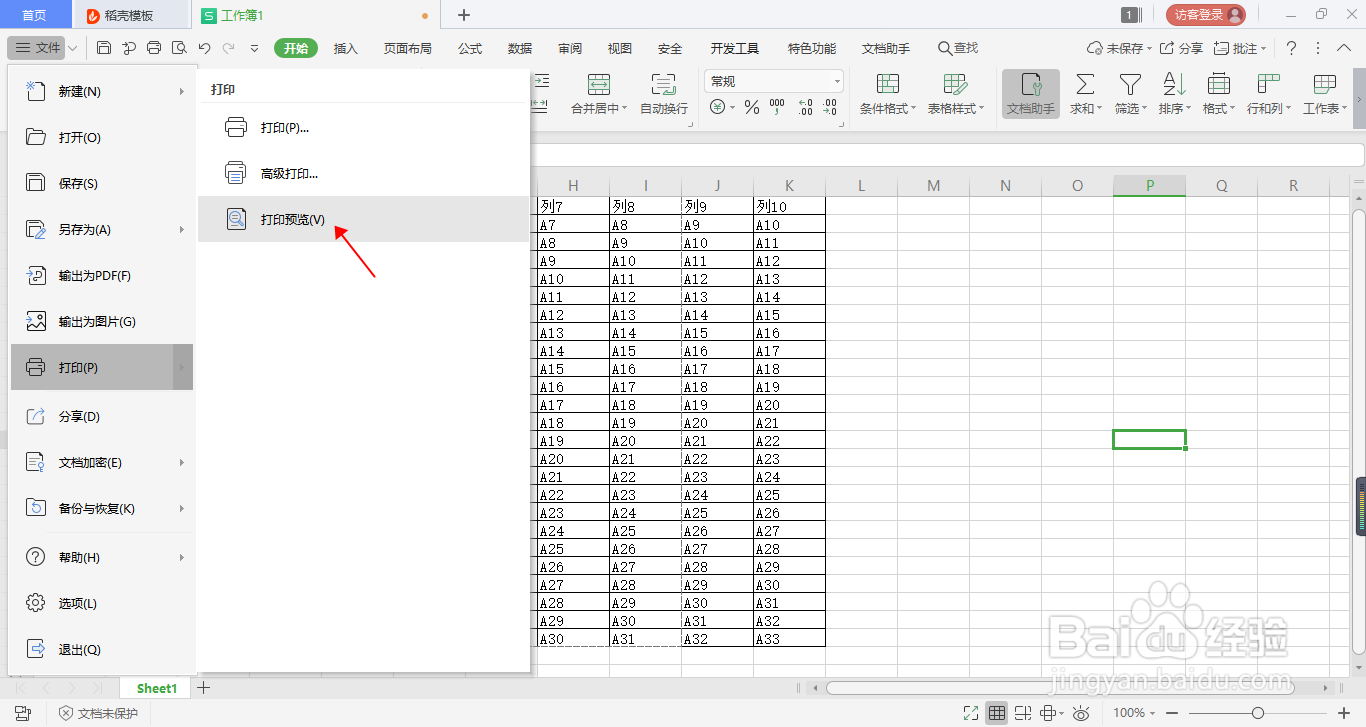Click 行和列 rows and columns icon
This screenshot has height=727, width=1366.
click(1269, 84)
